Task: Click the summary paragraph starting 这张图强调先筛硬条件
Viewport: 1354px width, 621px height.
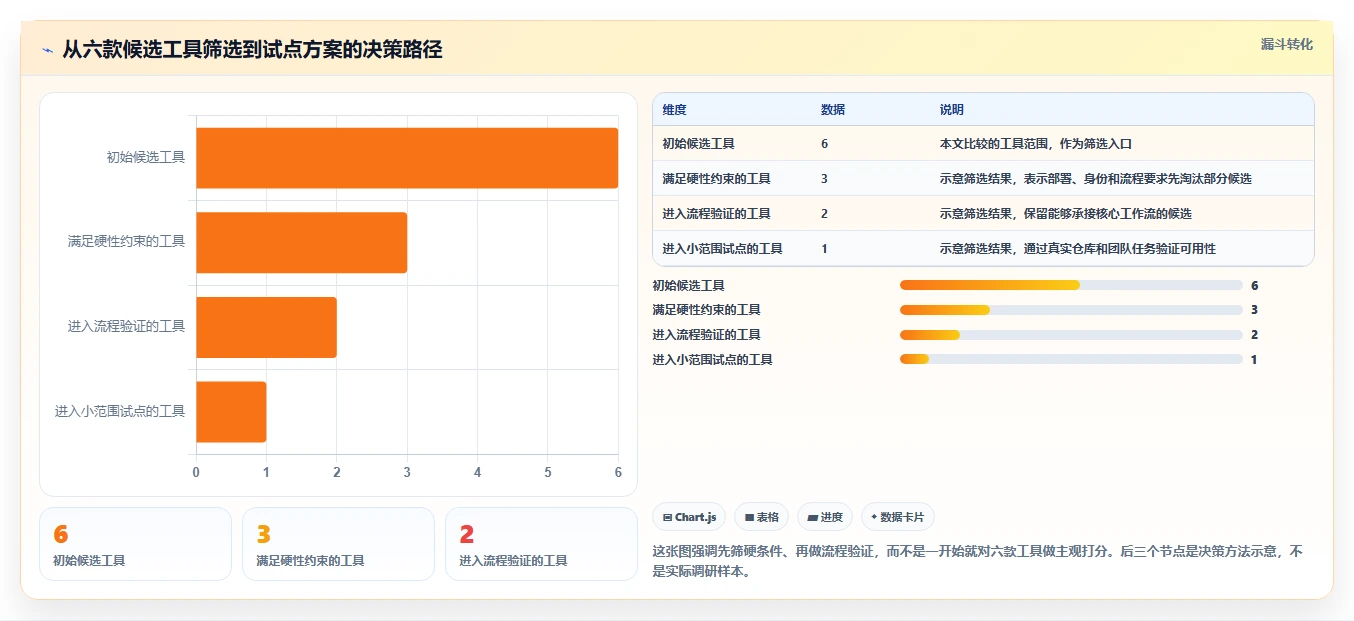Action: [977, 561]
